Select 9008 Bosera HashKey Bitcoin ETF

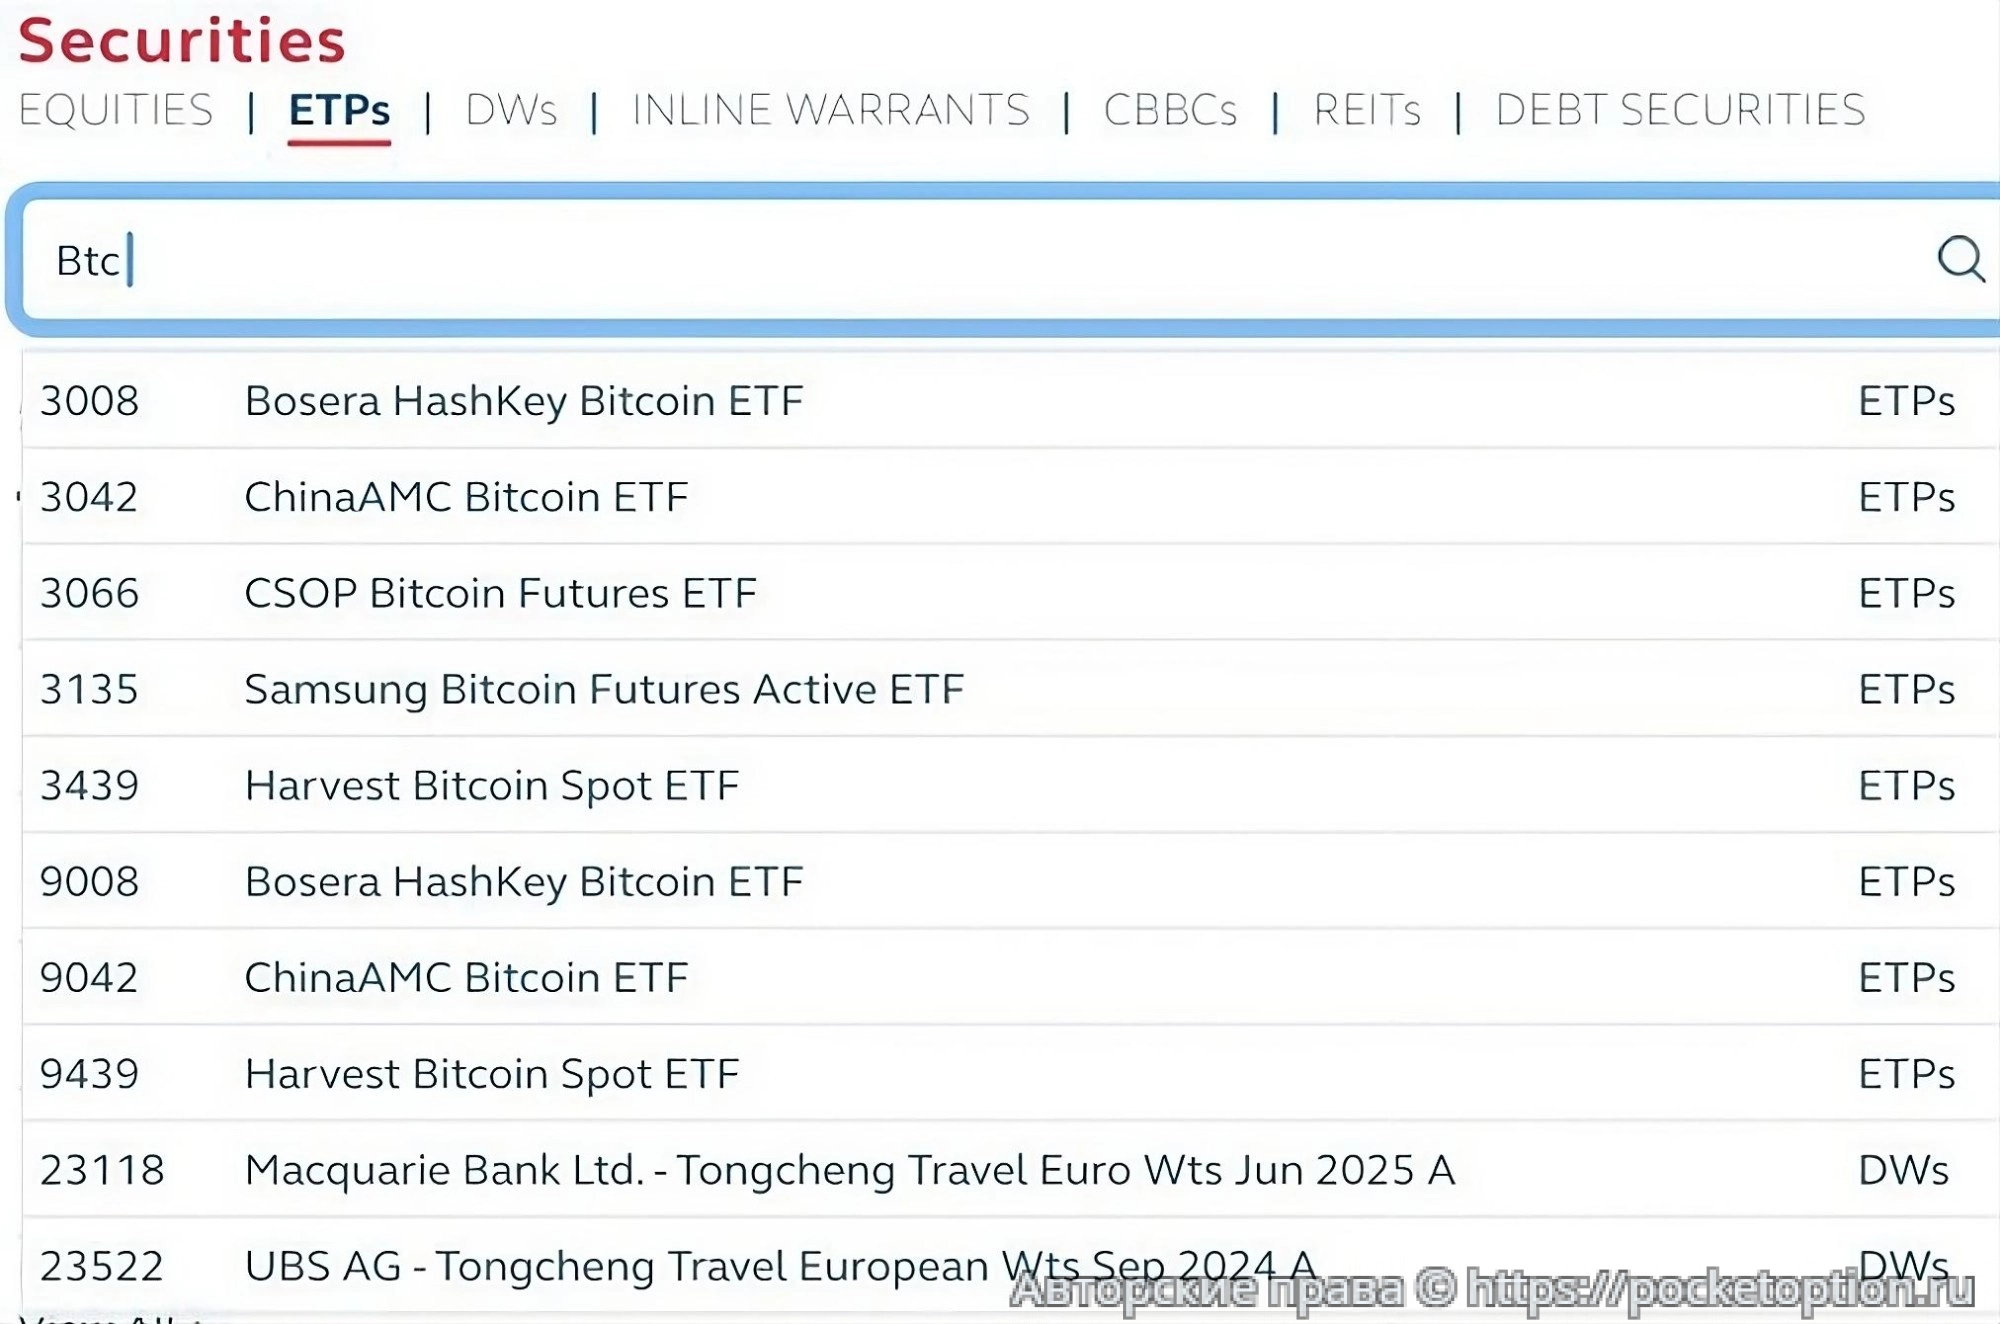(524, 881)
